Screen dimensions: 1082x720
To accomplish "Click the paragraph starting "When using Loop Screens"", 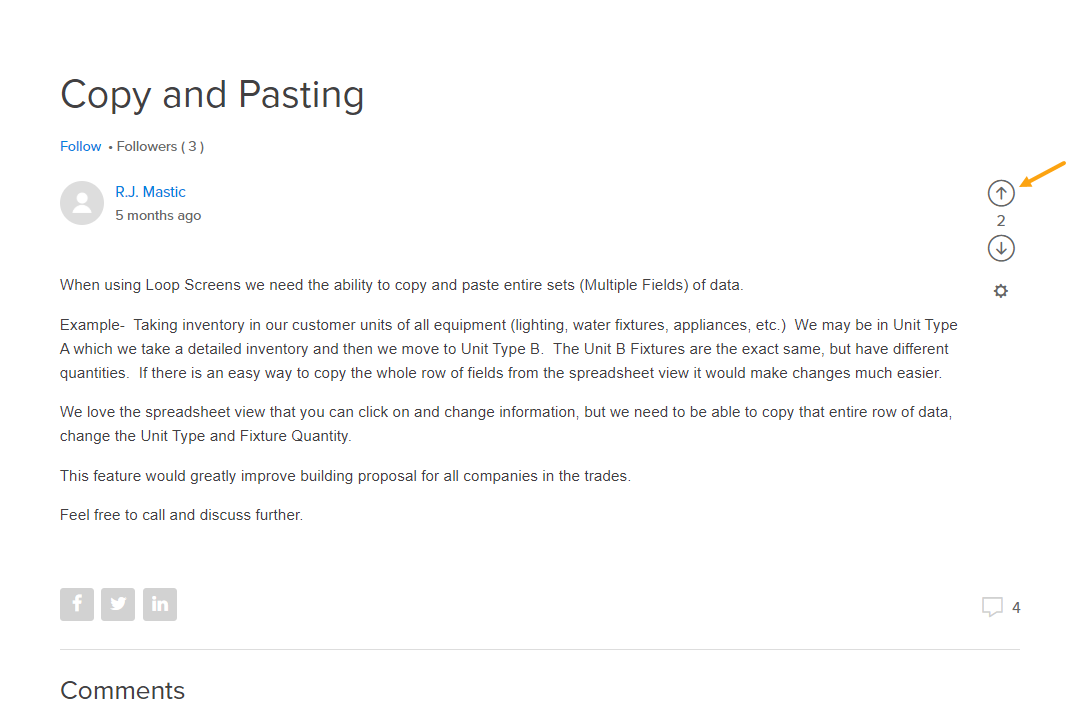I will click(x=401, y=285).
